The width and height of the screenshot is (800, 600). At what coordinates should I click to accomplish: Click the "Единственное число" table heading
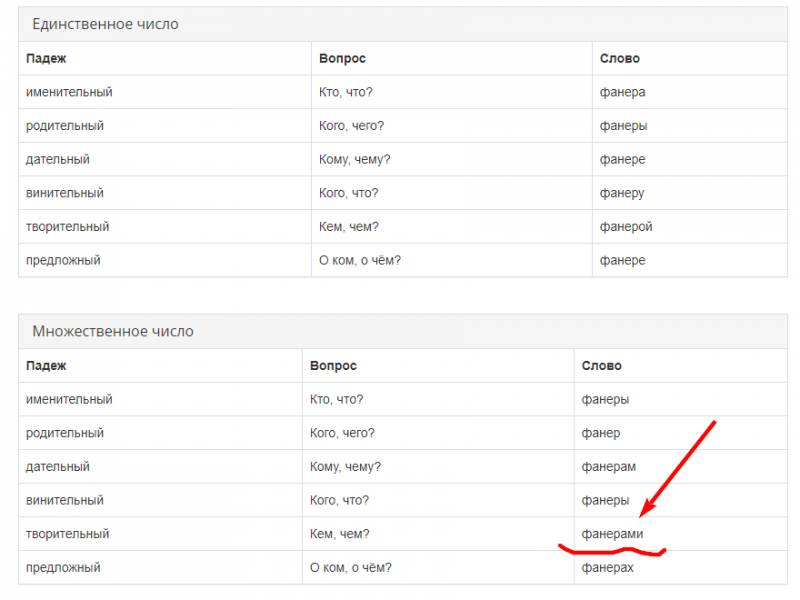(105, 24)
